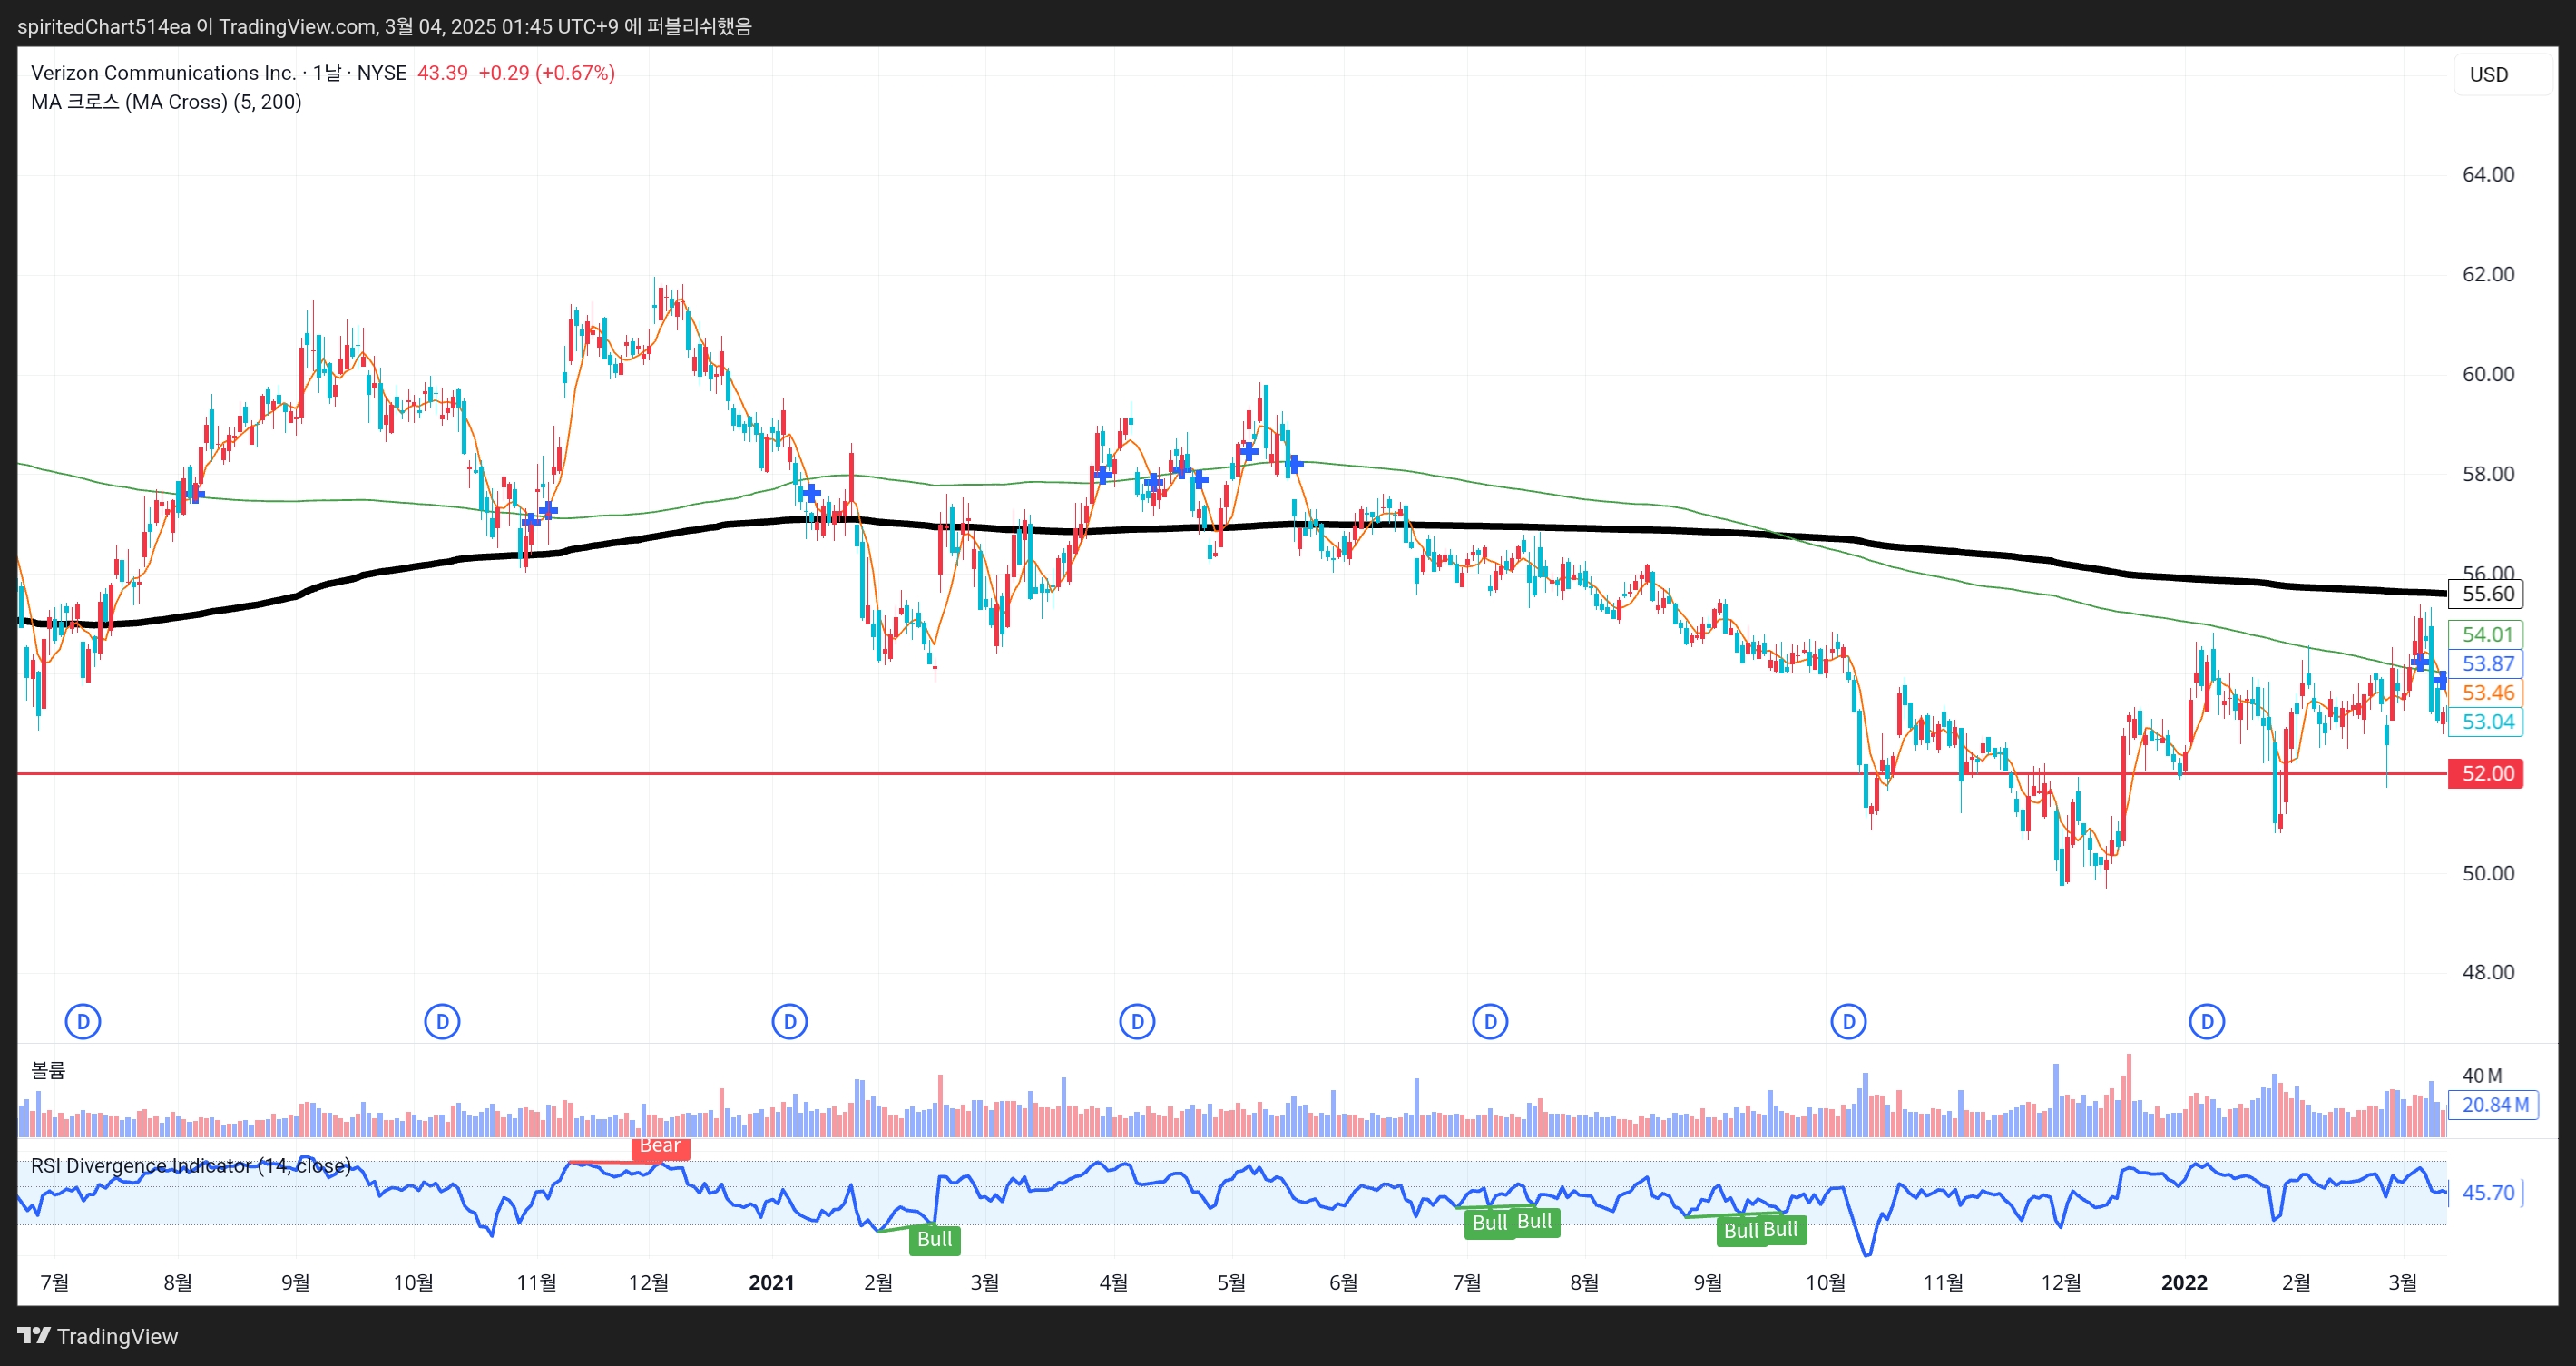Image resolution: width=2576 pixels, height=1366 pixels.
Task: Click the blue MA cross marker in August 2020
Action: click(x=195, y=494)
